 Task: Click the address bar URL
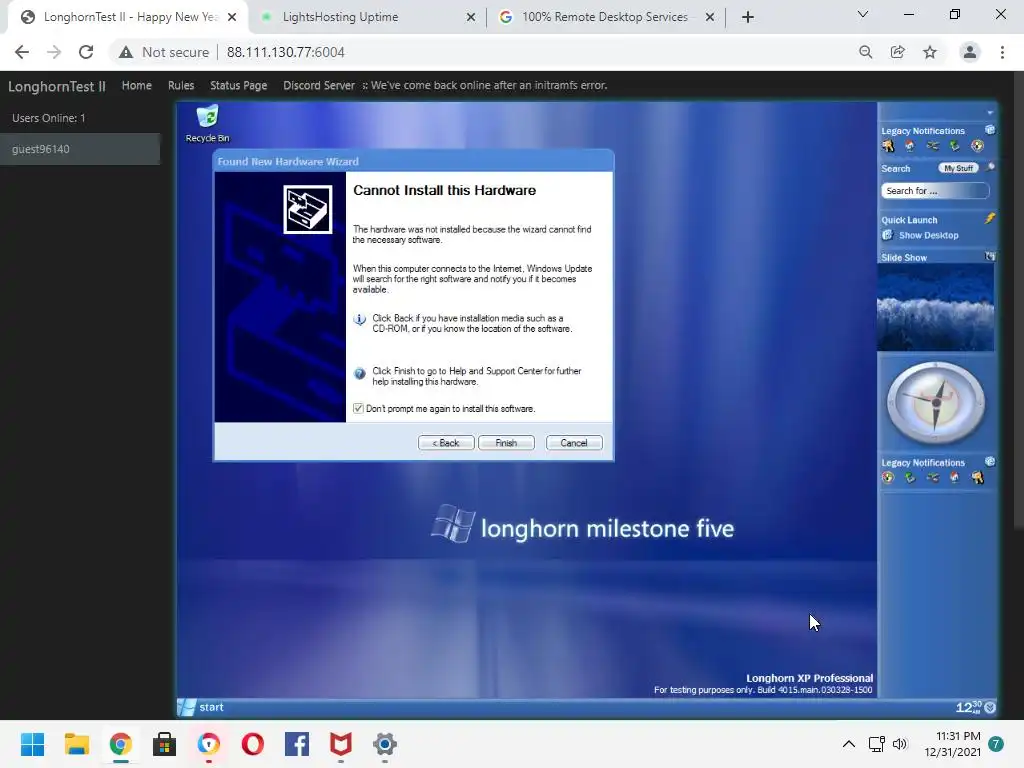(x=285, y=52)
